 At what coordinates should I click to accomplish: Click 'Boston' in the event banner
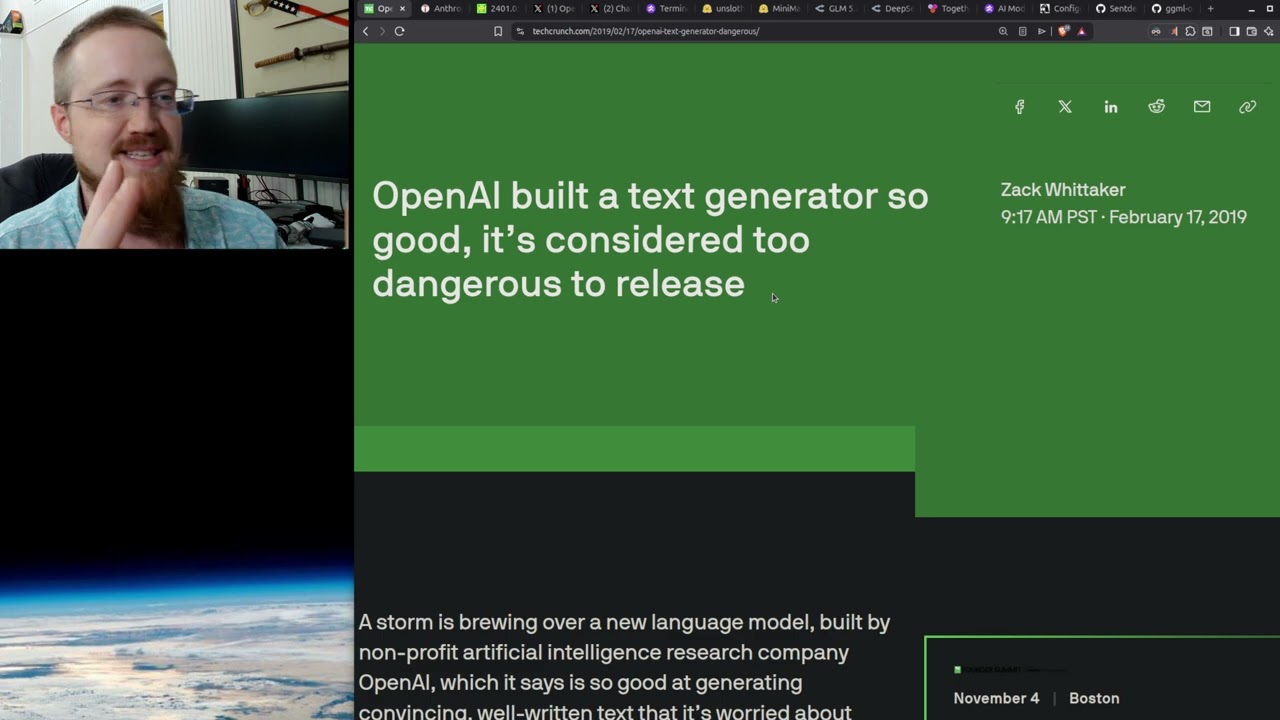click(x=1094, y=698)
